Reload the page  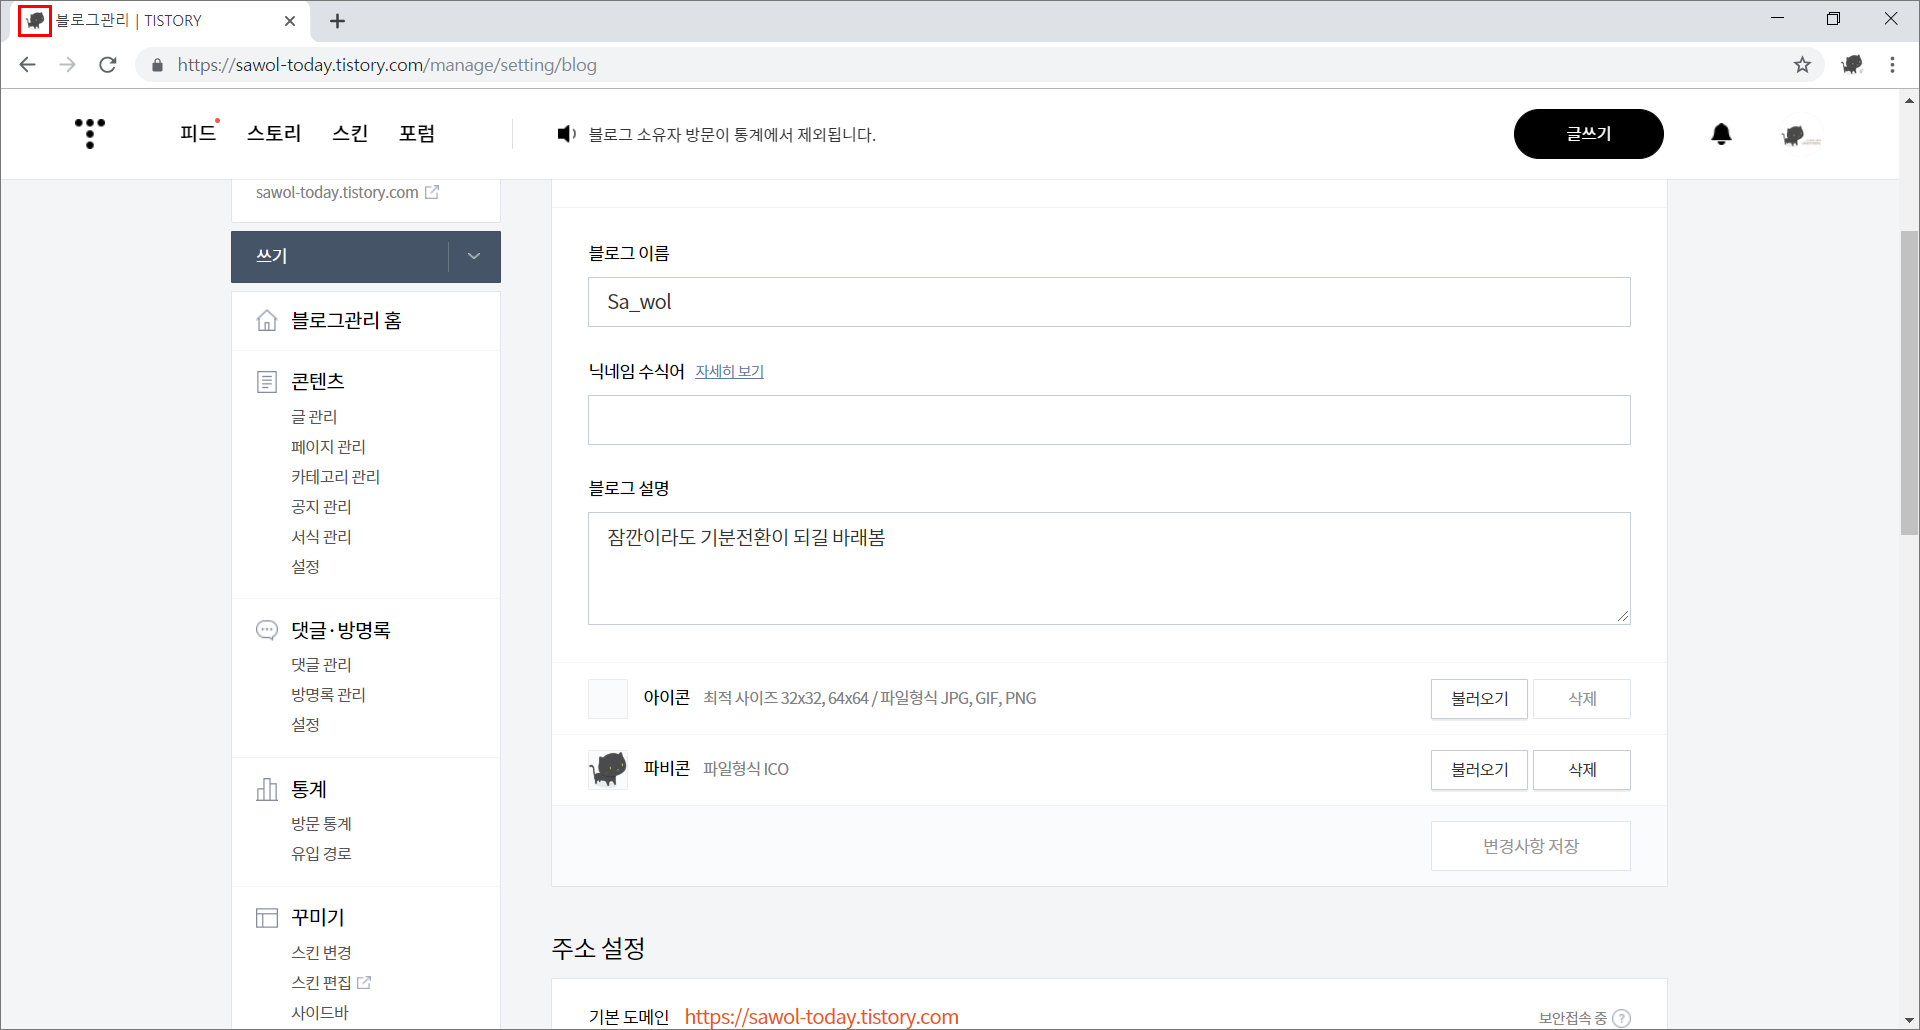click(108, 65)
